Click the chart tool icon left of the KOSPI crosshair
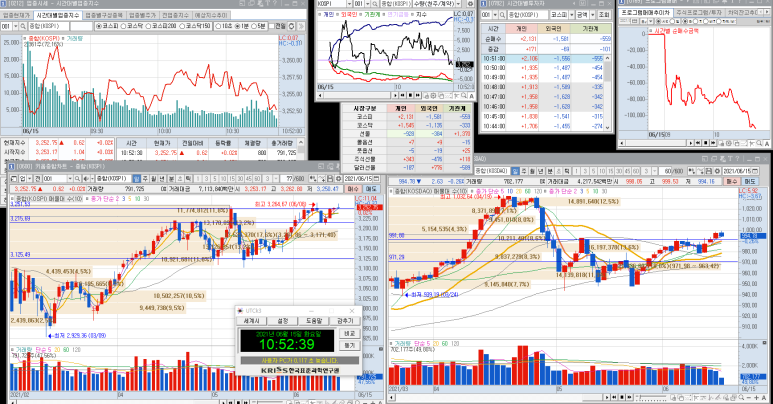 click(x=313, y=179)
